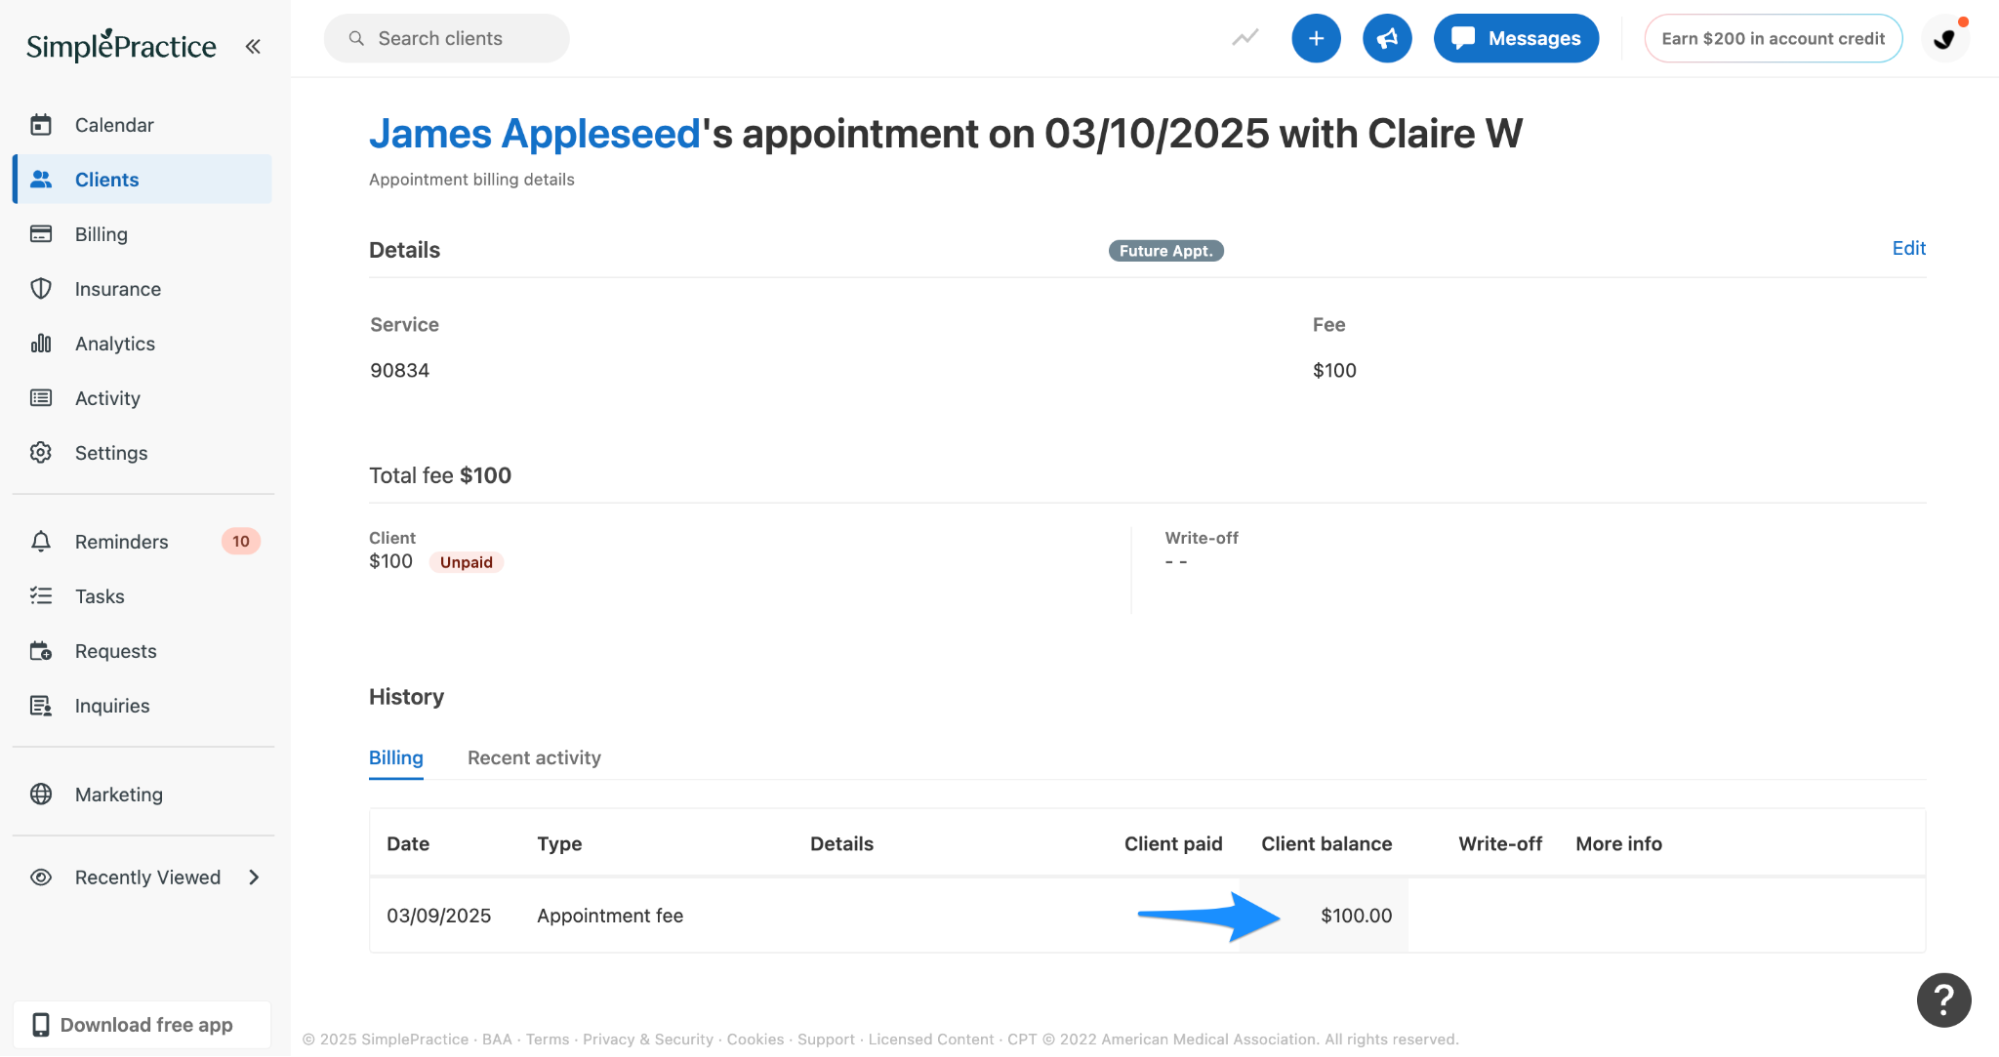Click the Messages button
Viewport: 1999px width, 1057px height.
point(1516,38)
